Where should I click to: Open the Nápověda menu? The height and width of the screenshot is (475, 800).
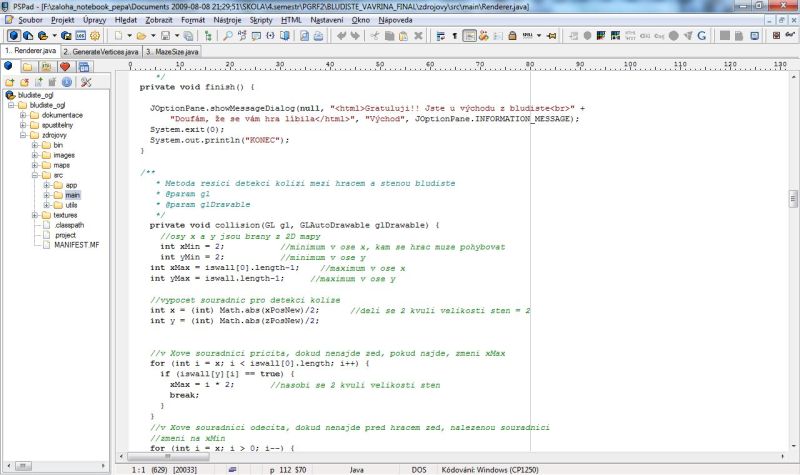pyautogui.click(x=395, y=20)
